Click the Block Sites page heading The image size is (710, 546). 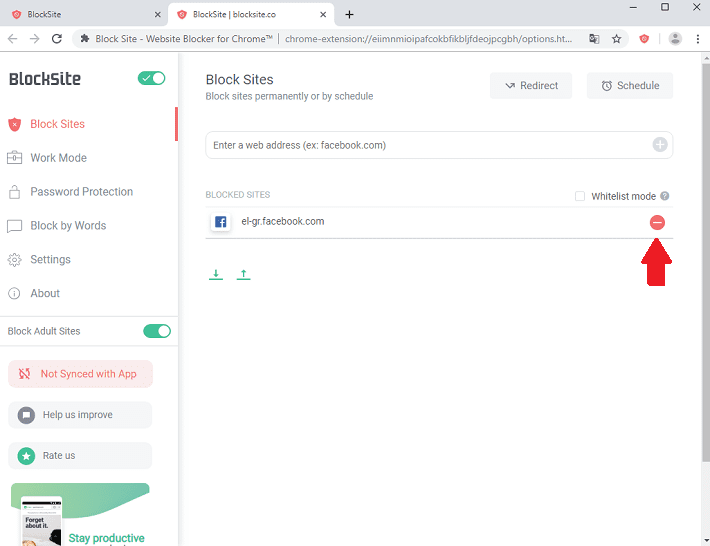pos(240,80)
